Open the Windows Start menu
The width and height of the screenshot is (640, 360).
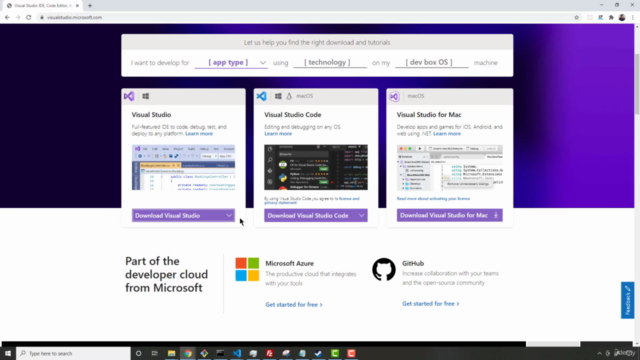(8, 353)
